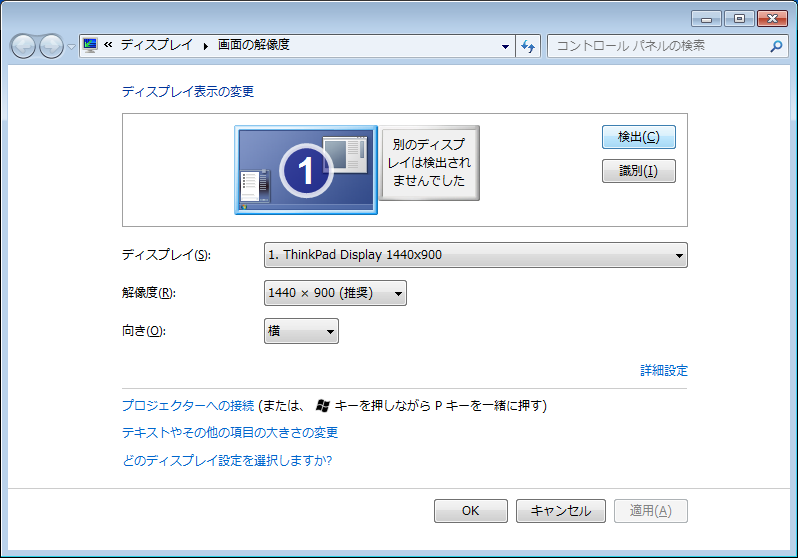
Task: Select the monitor 1 display thumbnail
Action: coord(305,170)
